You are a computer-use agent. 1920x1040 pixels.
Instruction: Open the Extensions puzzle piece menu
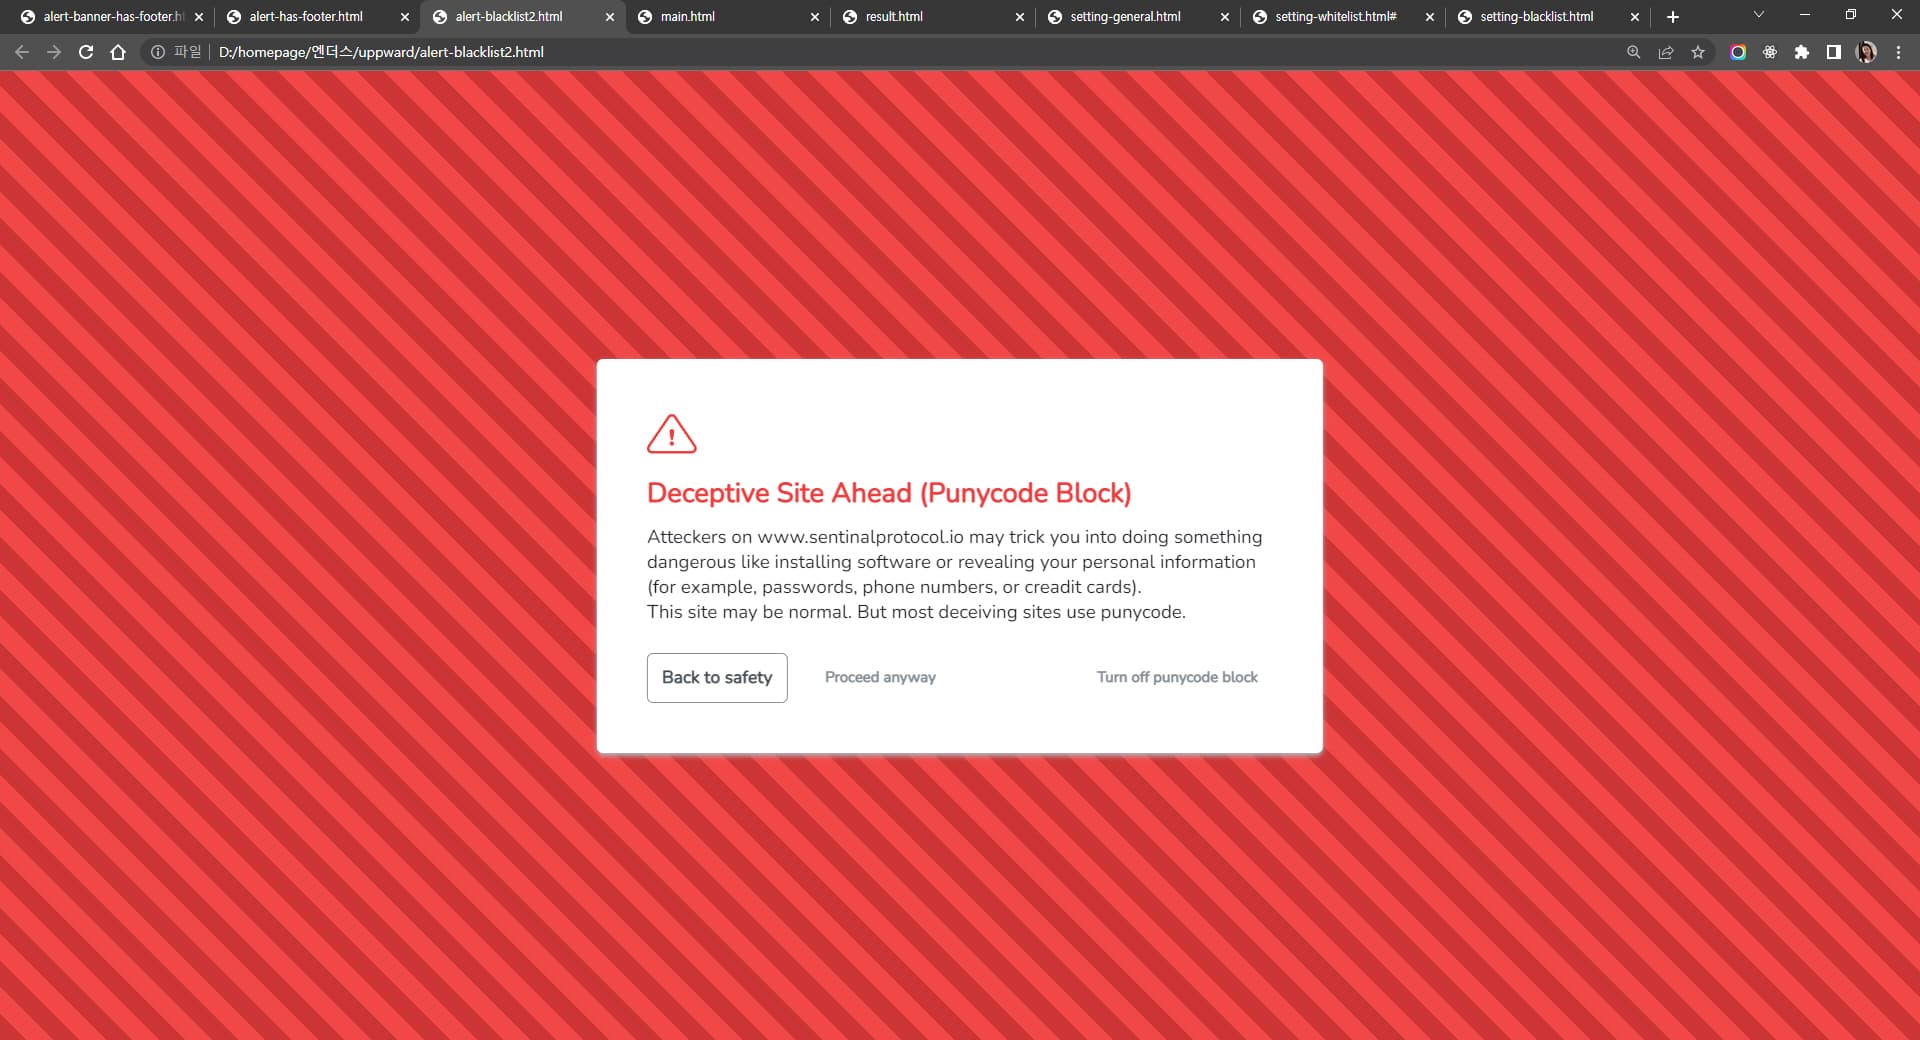[x=1802, y=52]
